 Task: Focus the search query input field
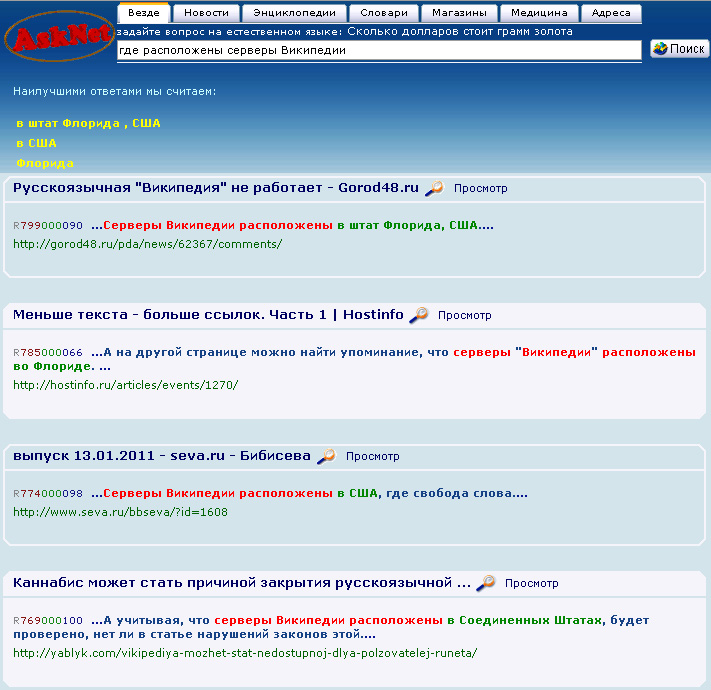pos(378,49)
